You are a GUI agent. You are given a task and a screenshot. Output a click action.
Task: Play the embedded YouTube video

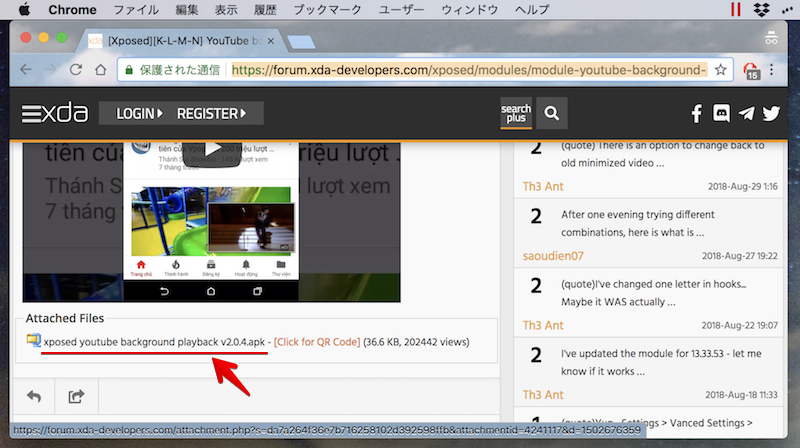pyautogui.click(x=211, y=151)
